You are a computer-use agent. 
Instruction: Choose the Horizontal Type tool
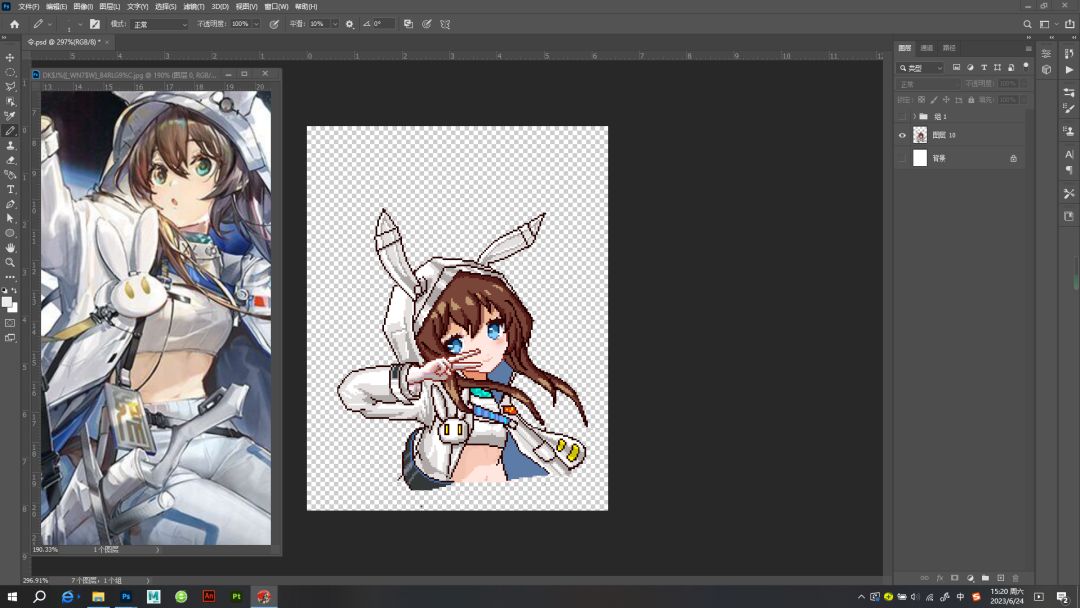coord(10,189)
